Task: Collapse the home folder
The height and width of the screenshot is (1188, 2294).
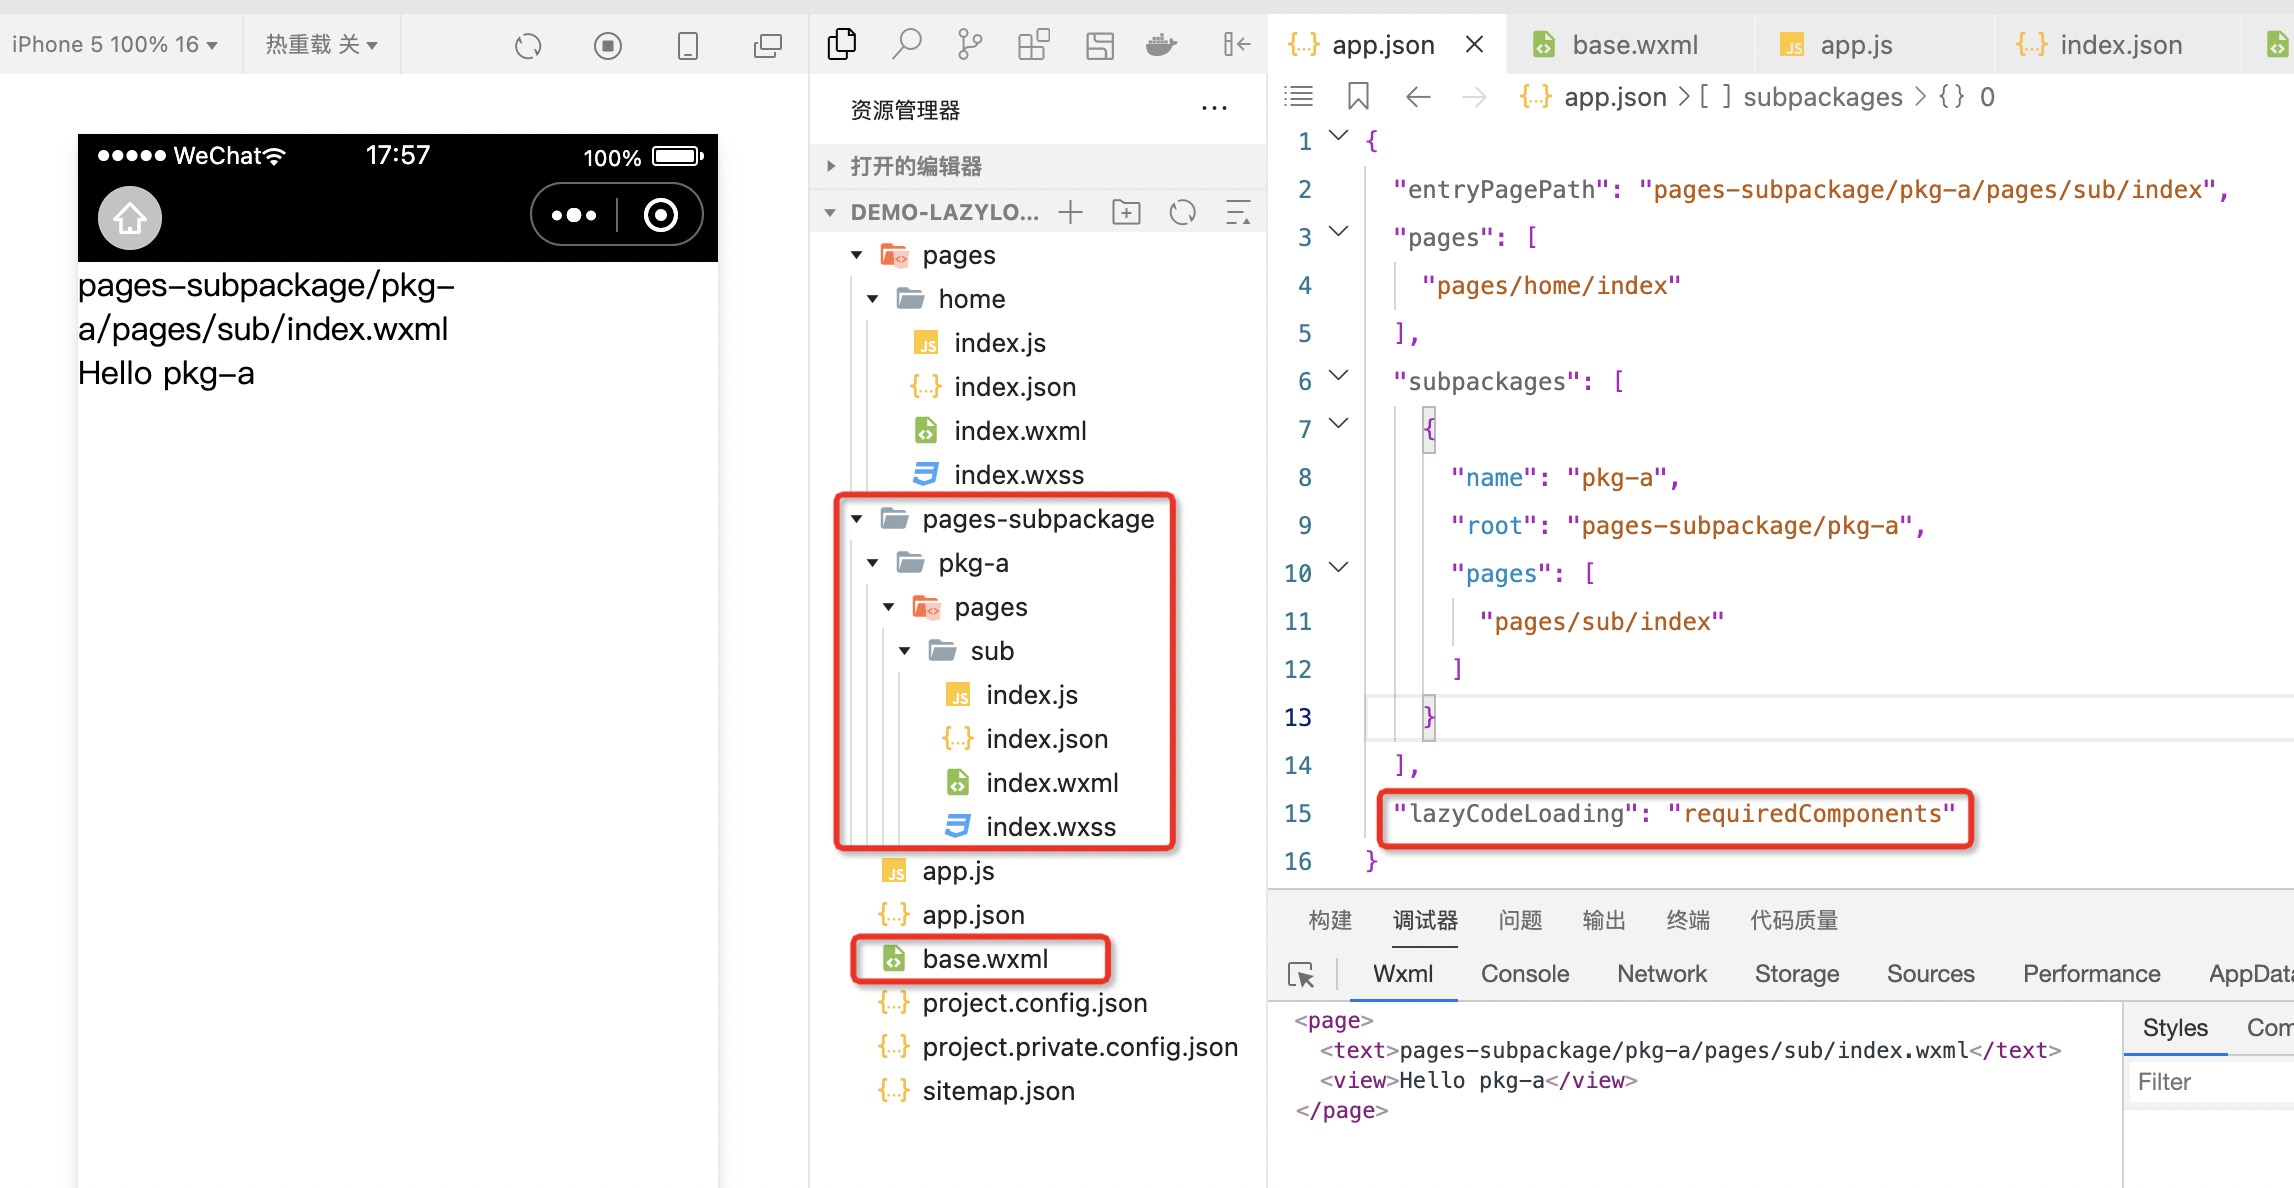Action: coord(873,299)
